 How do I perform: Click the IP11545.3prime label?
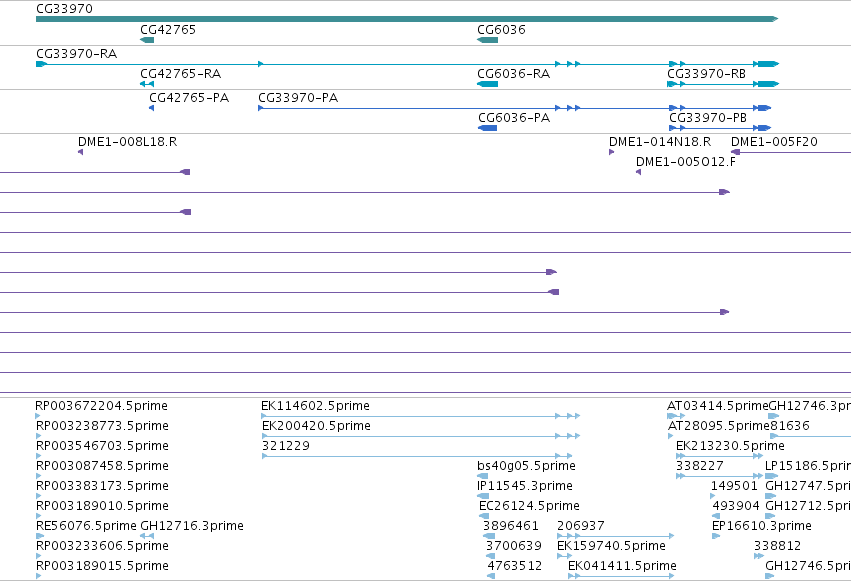tap(525, 487)
